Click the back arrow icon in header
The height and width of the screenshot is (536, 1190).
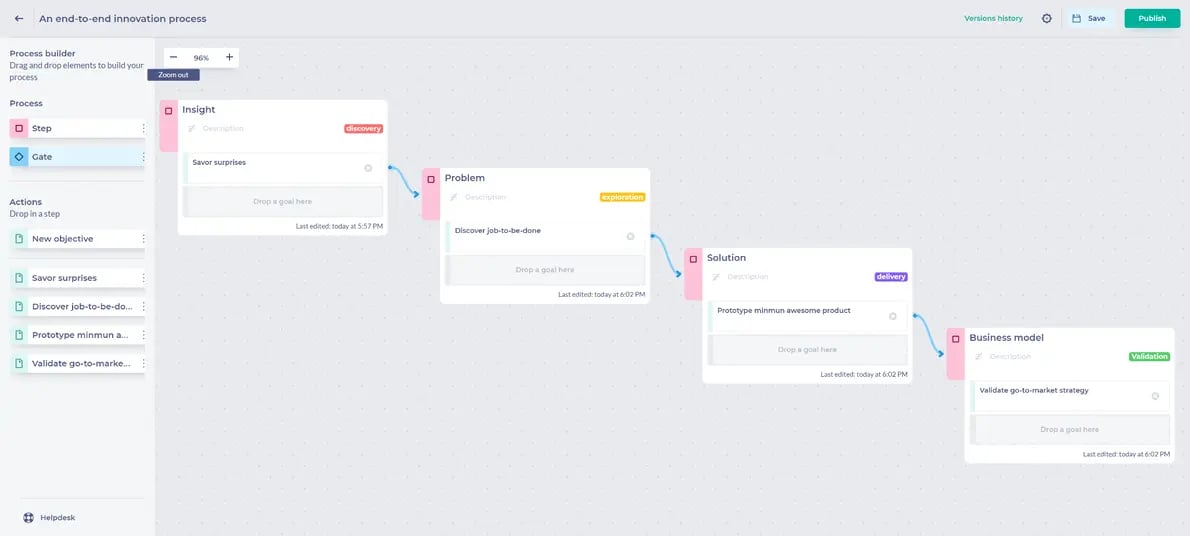point(19,18)
